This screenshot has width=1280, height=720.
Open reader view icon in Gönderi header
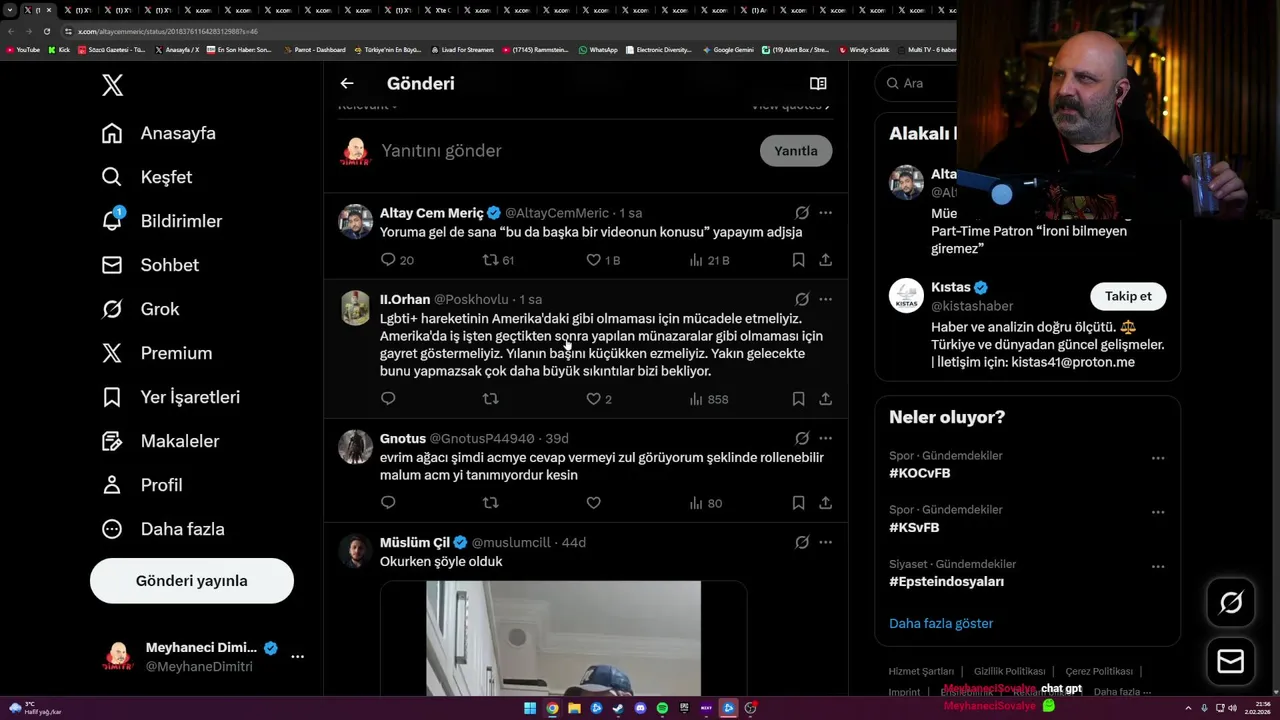point(818,84)
